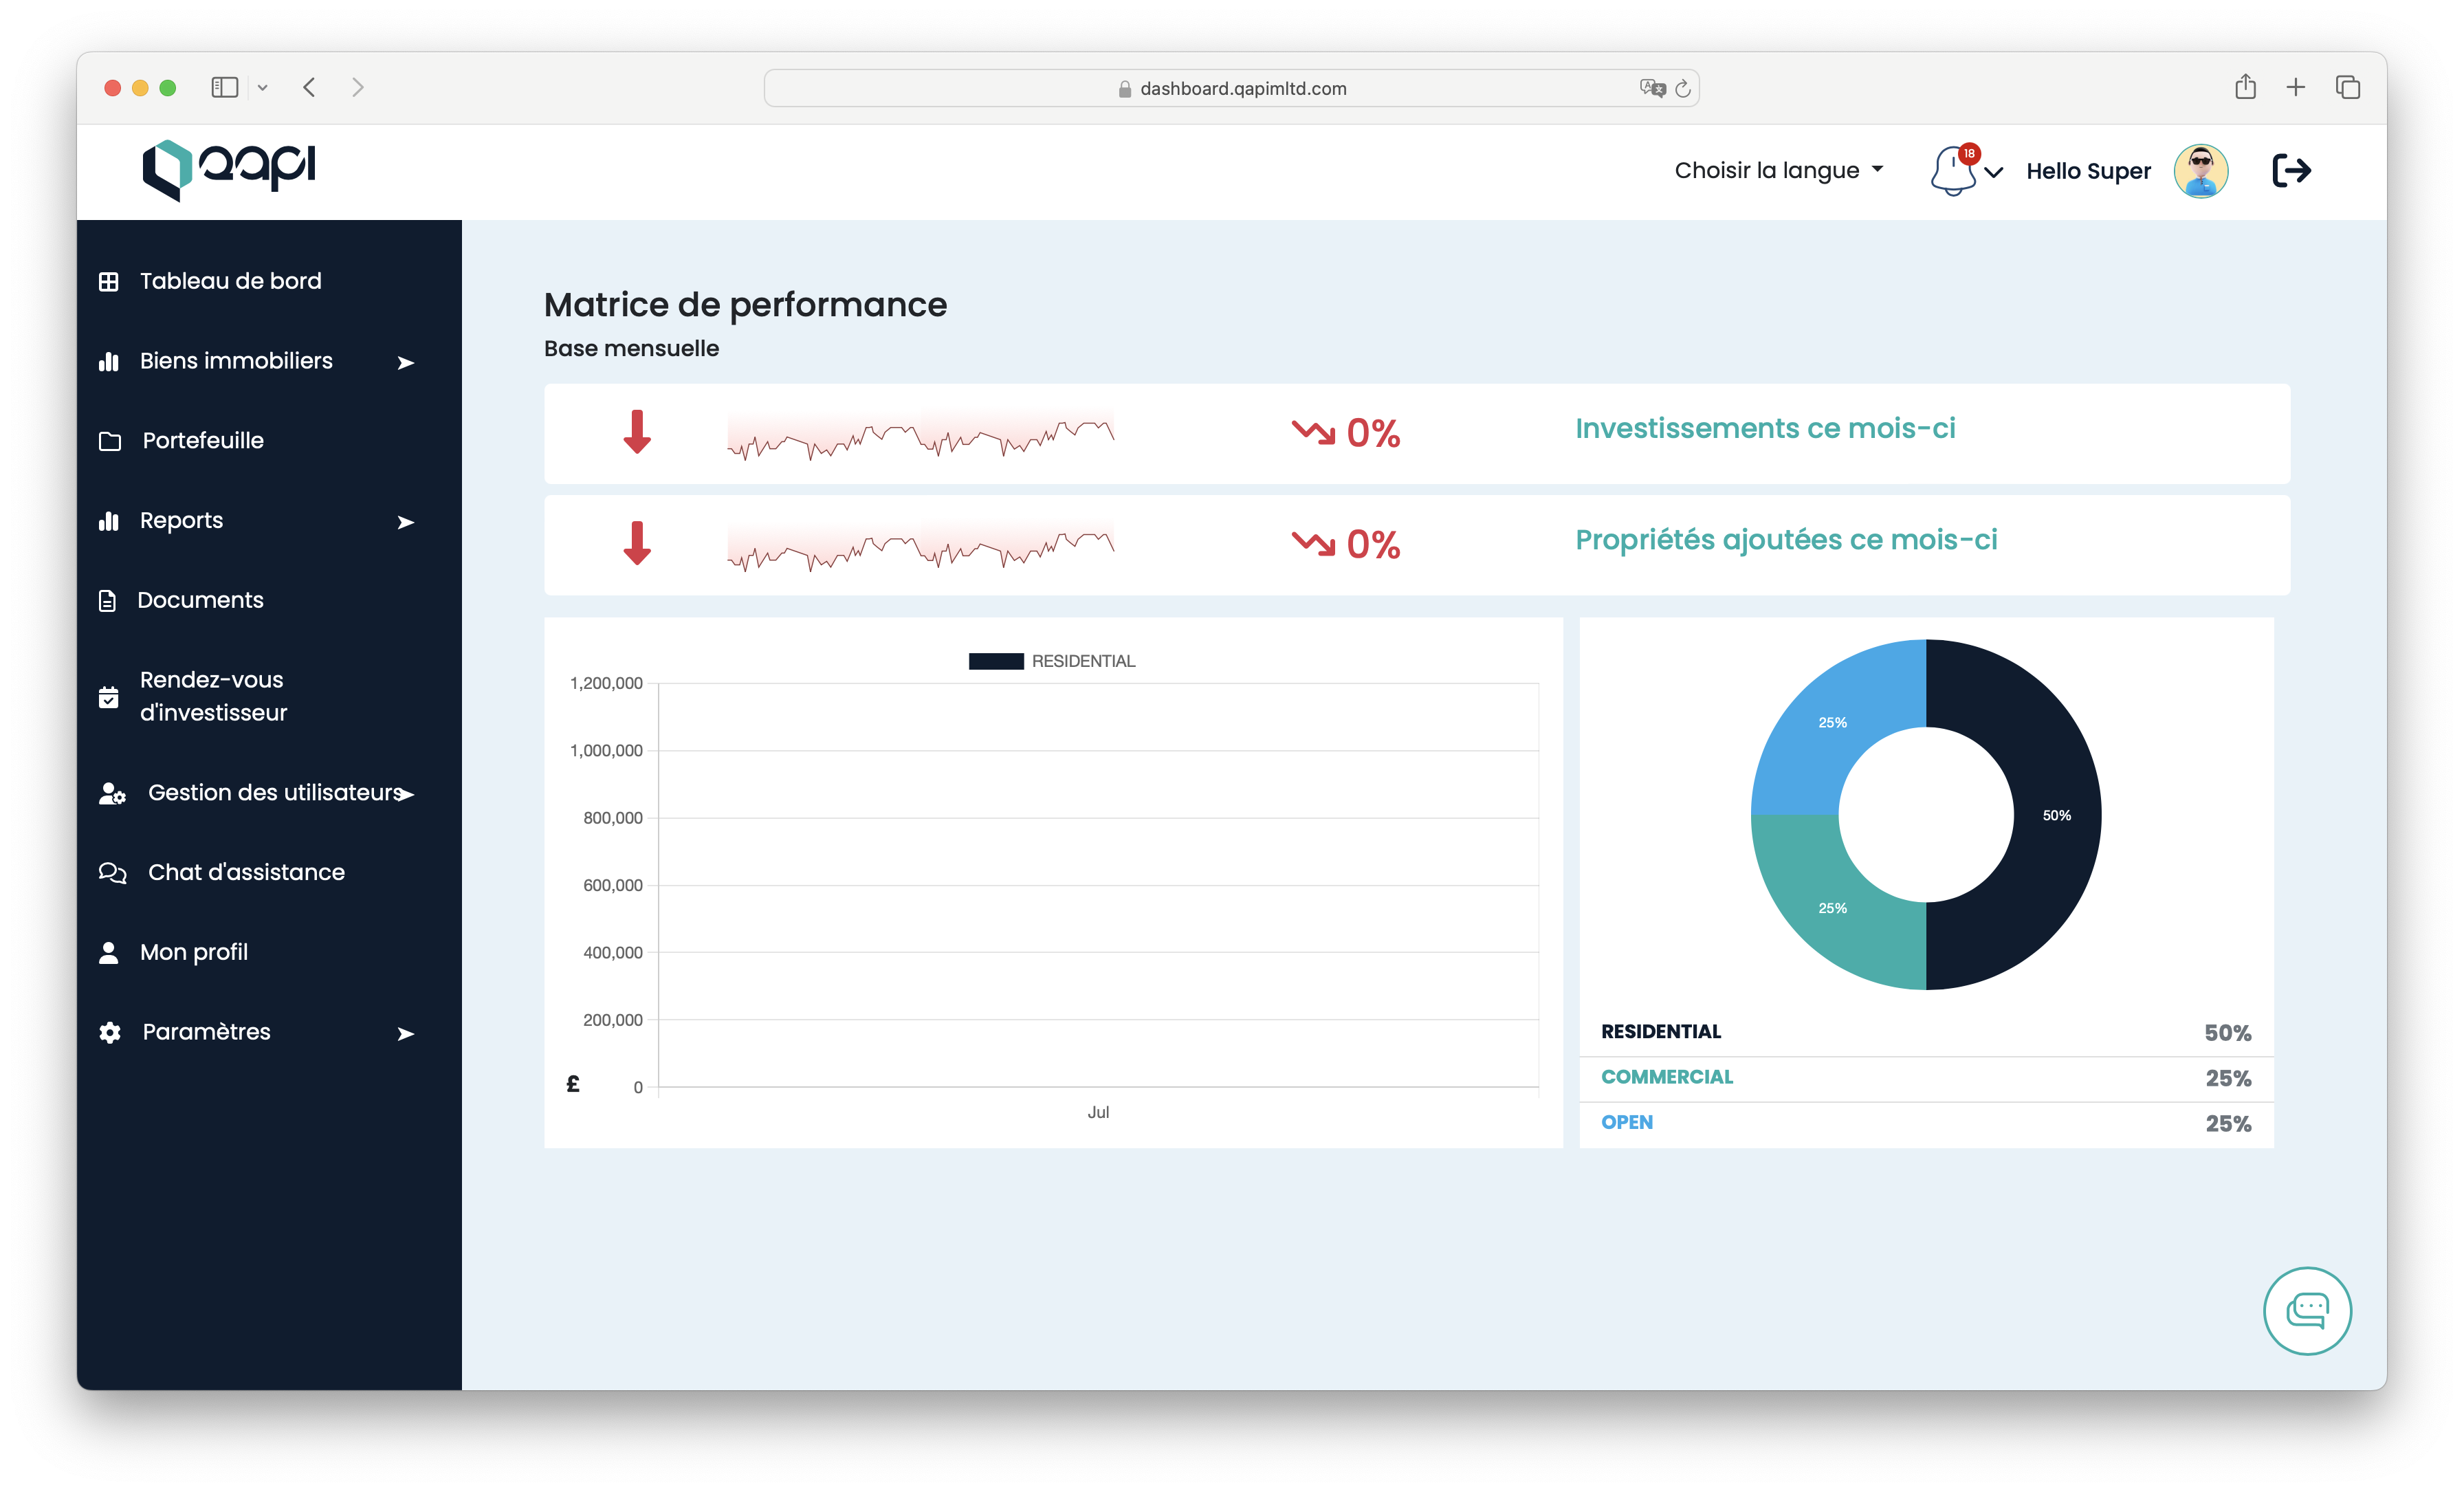Screen dimensions: 2464x1492
Task: Open the Mon profil person icon
Action: [x=108, y=951]
